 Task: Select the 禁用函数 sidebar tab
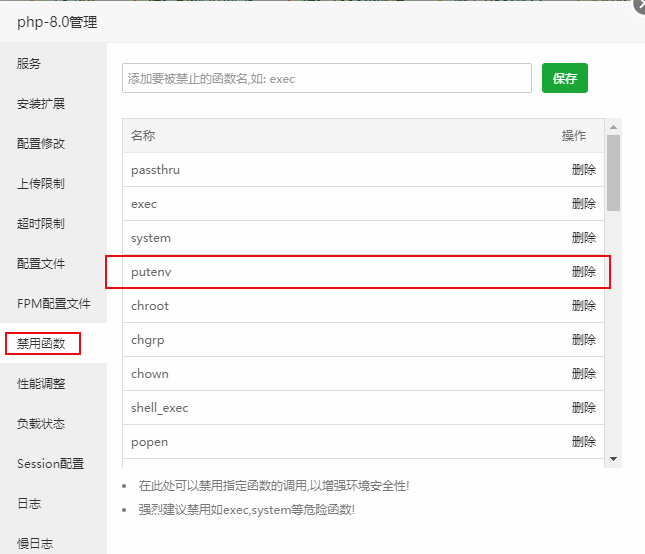click(41, 343)
